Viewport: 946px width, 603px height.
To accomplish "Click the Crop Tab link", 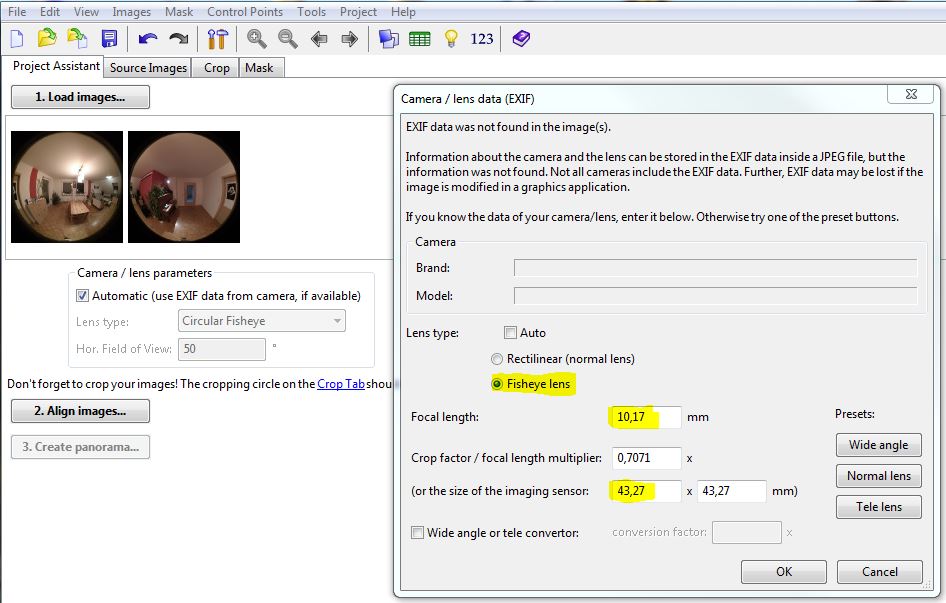I will pos(340,384).
